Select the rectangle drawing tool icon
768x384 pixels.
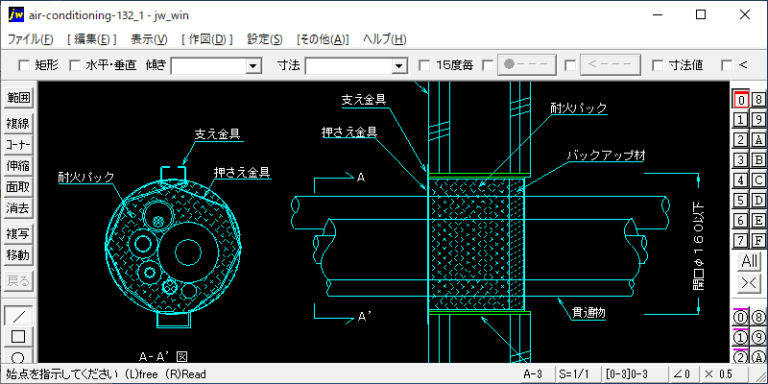pos(18,337)
